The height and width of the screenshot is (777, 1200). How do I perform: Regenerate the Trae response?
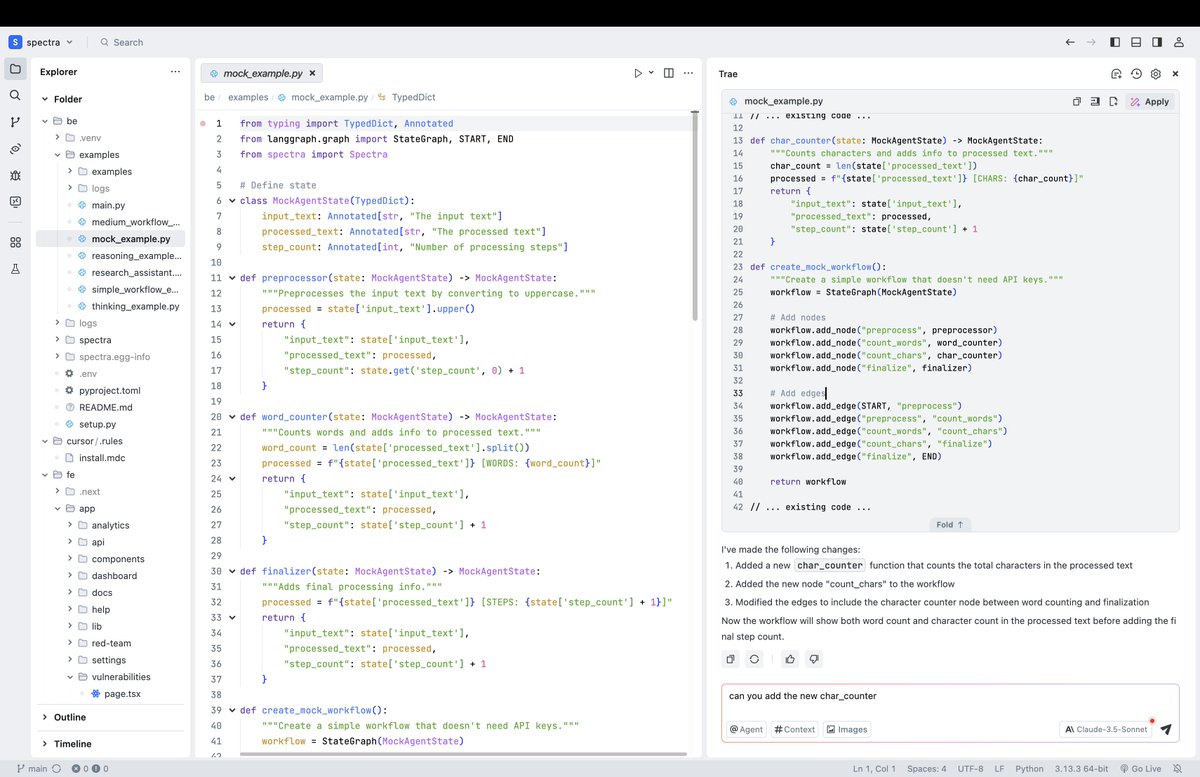pyautogui.click(x=754, y=659)
